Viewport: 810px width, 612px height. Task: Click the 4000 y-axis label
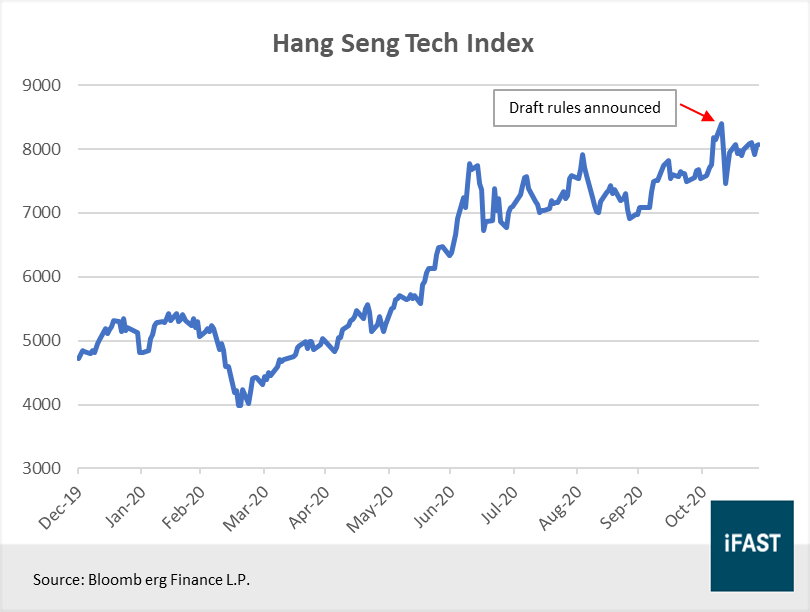[x=42, y=405]
